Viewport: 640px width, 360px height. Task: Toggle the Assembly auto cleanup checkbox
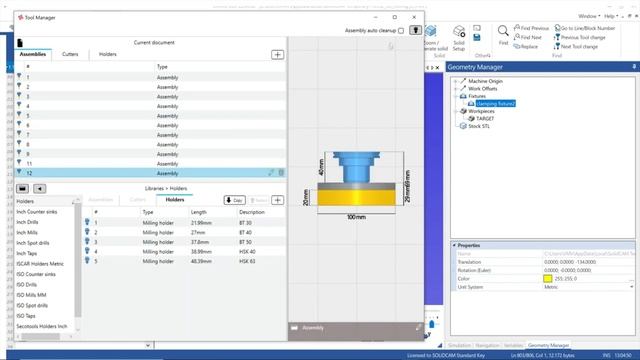pos(401,31)
